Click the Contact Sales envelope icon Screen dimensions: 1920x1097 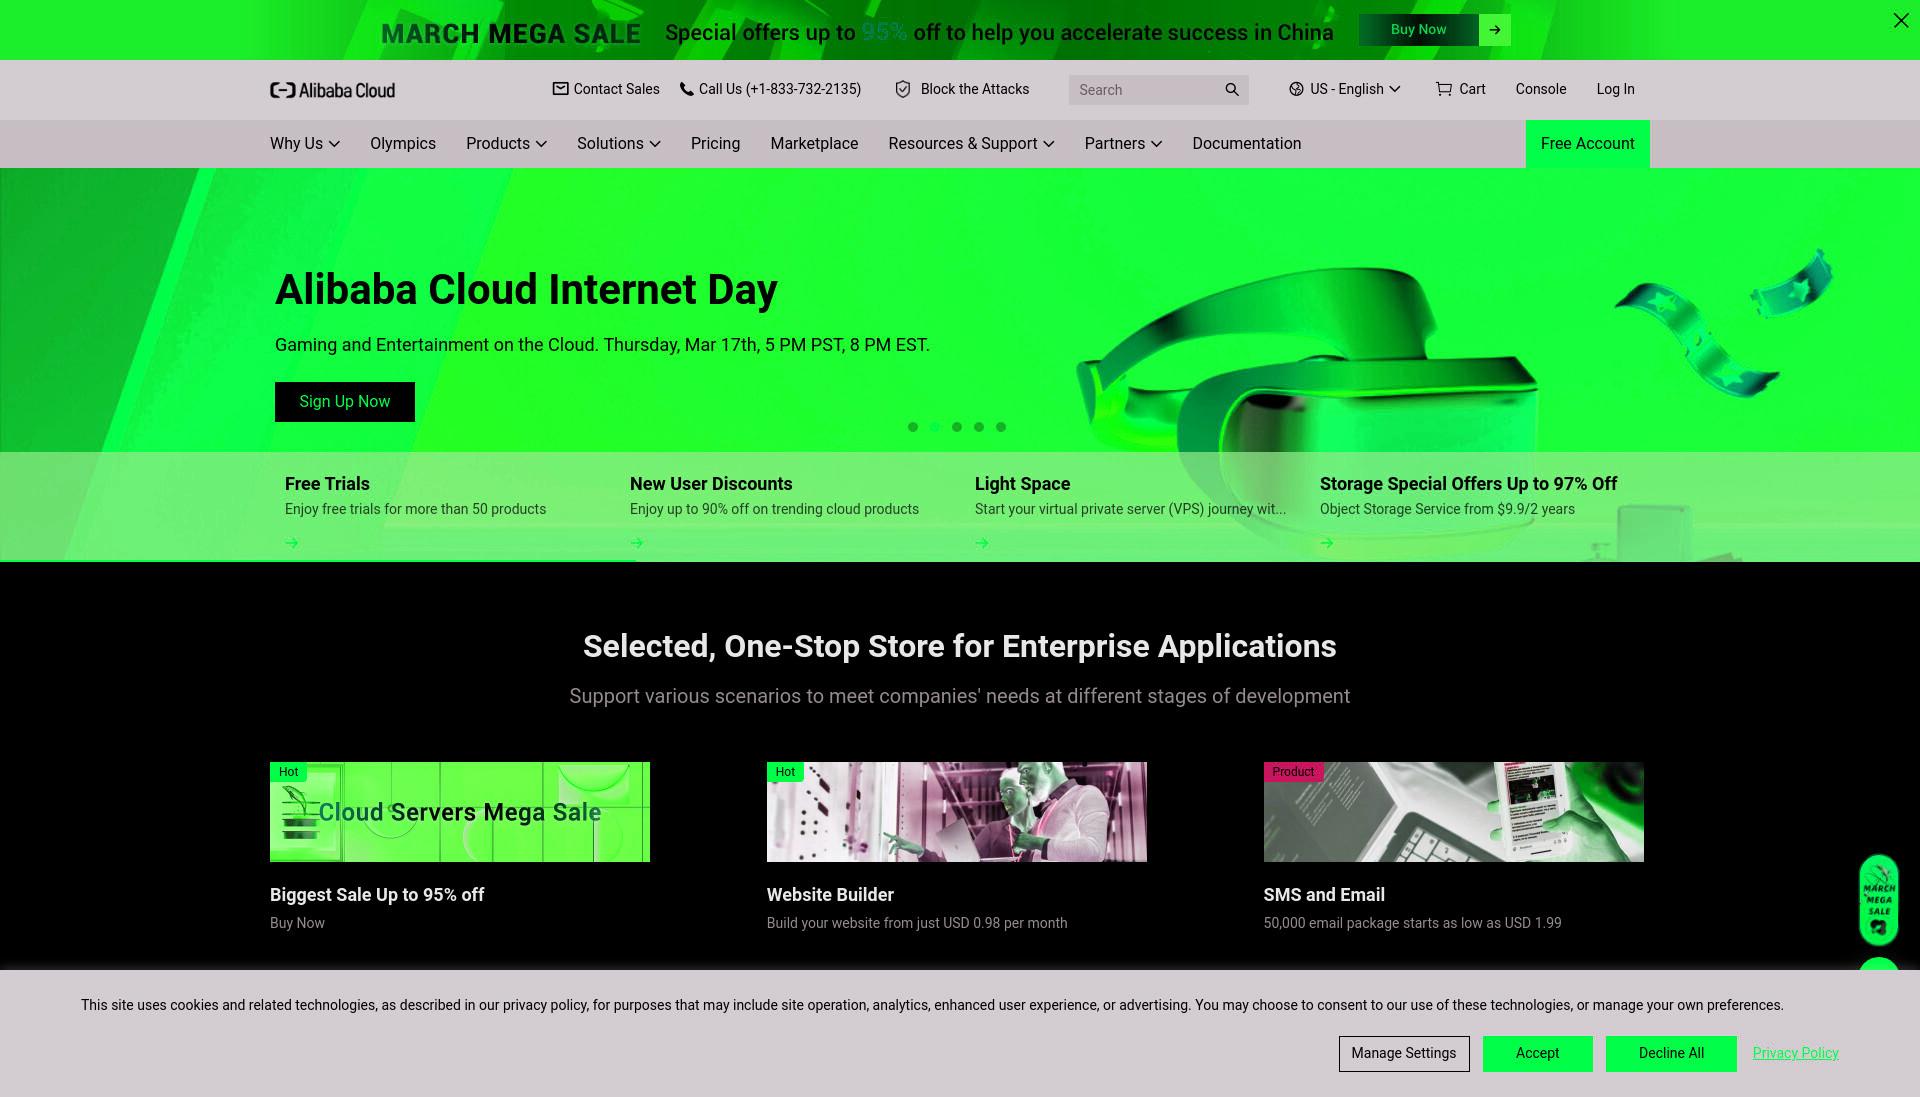(560, 89)
